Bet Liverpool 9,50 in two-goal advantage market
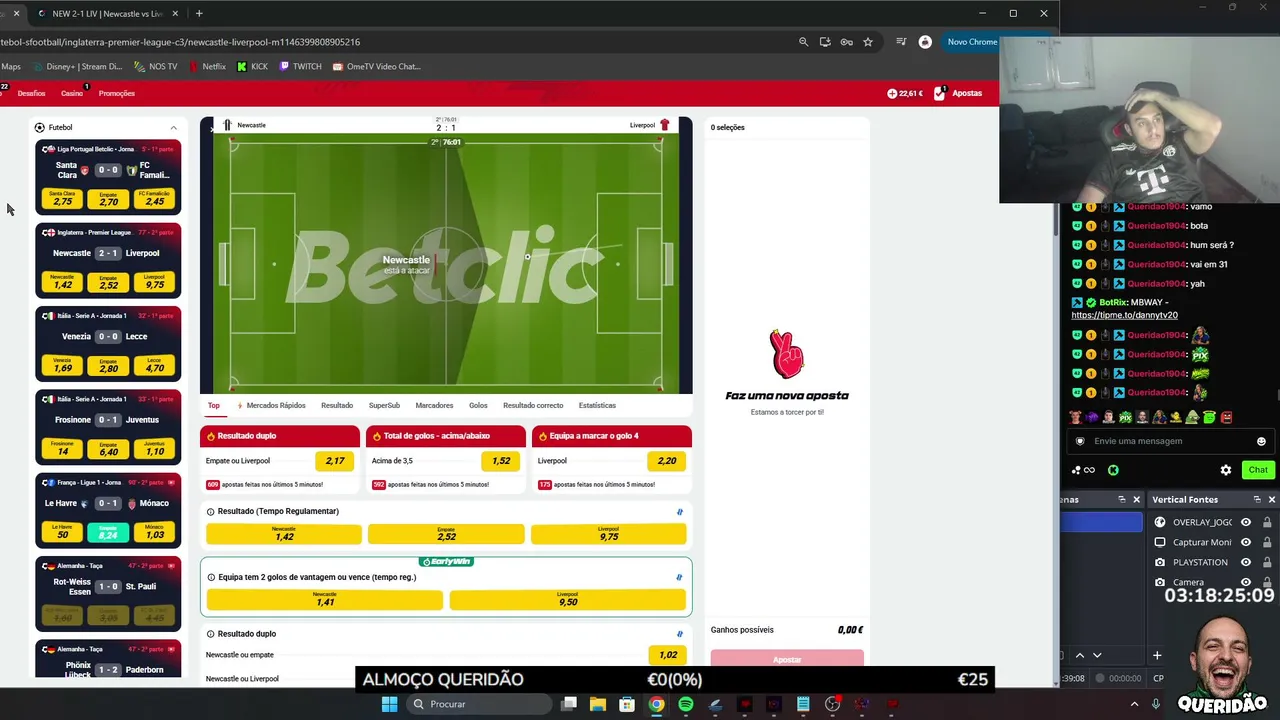 568,600
